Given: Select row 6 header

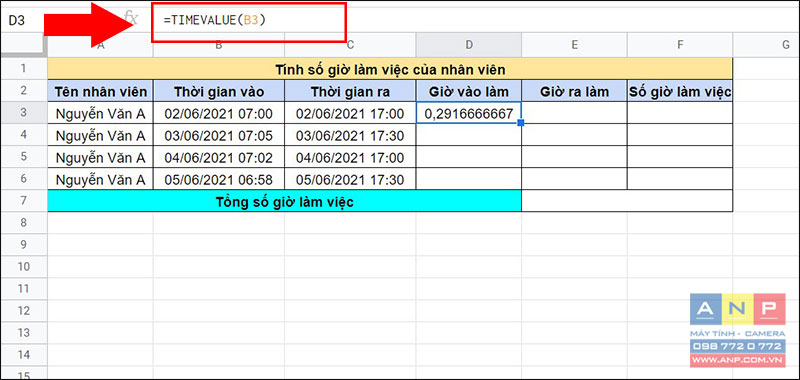Looking at the screenshot, I should [24, 179].
